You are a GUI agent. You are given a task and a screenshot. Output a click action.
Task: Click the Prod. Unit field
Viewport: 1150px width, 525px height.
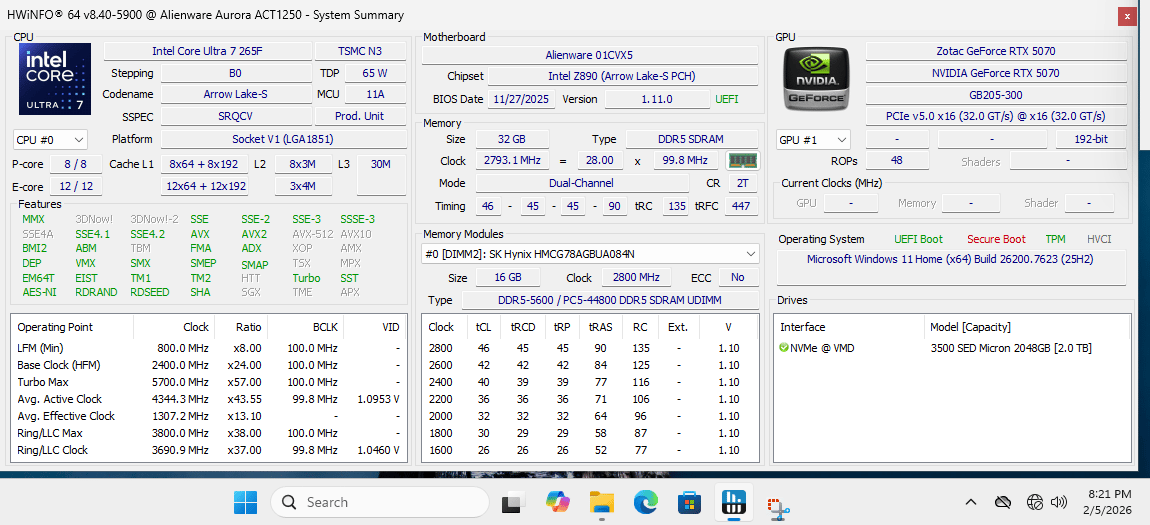361,116
